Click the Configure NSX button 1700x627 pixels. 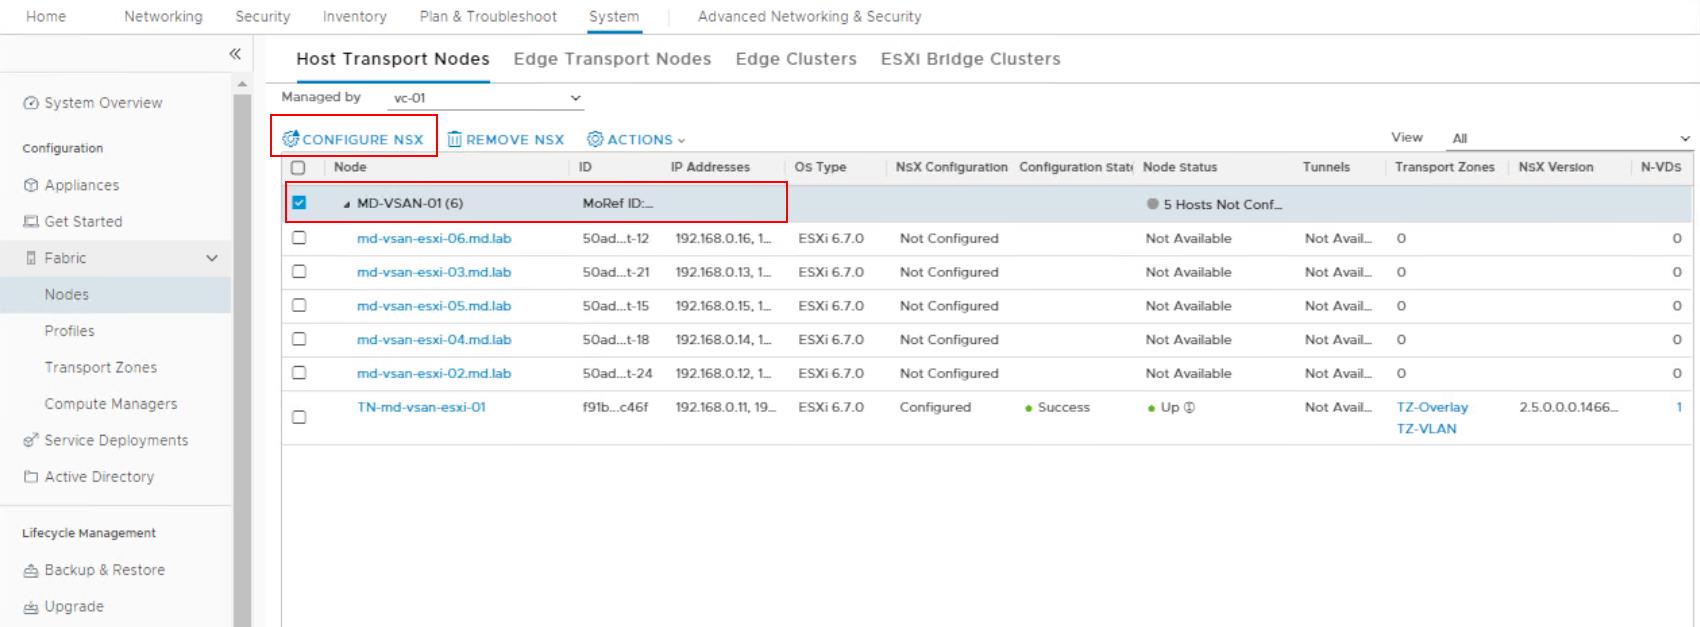[353, 140]
